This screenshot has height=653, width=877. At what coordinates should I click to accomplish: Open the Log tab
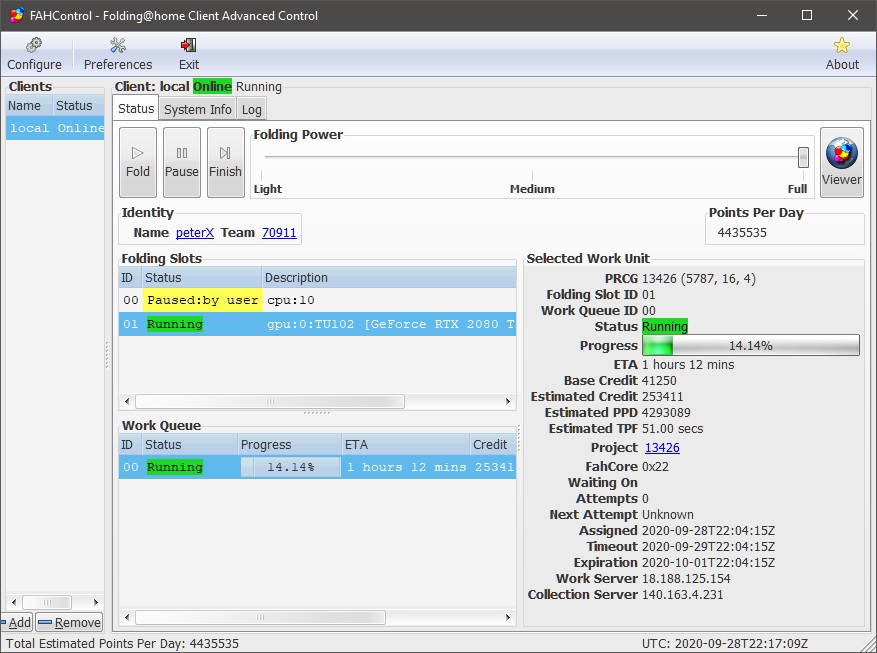251,109
